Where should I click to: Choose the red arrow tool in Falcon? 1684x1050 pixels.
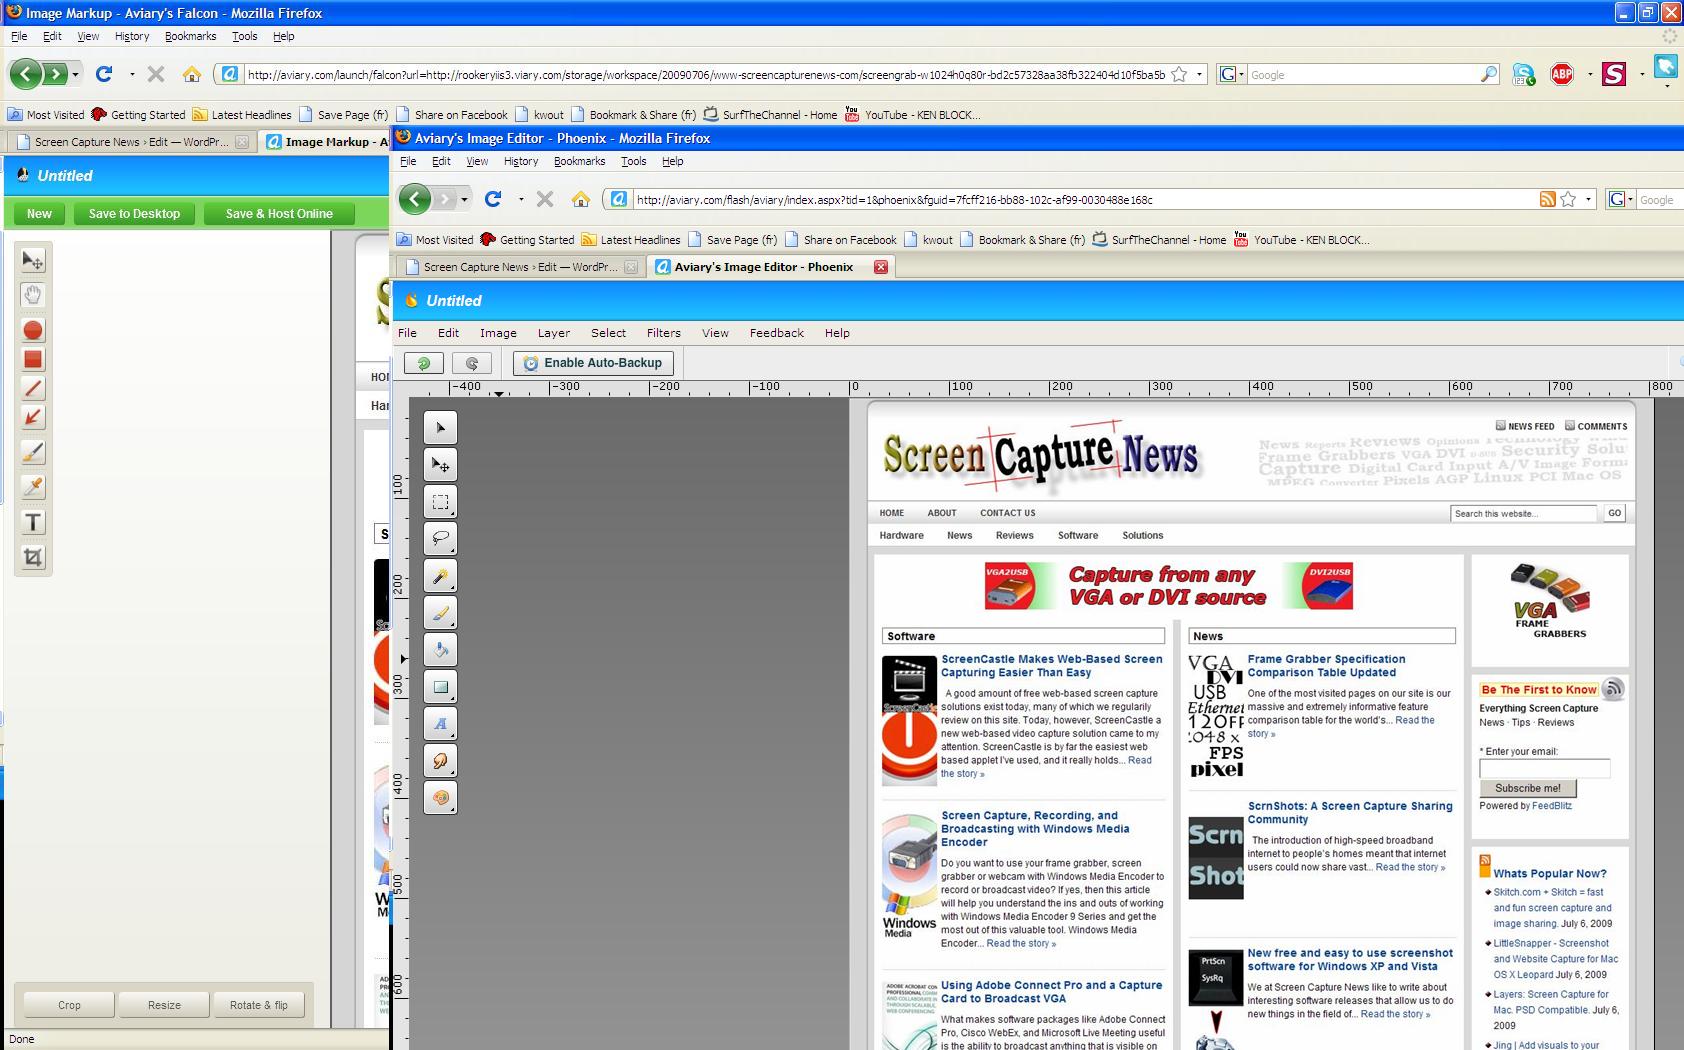[x=33, y=417]
